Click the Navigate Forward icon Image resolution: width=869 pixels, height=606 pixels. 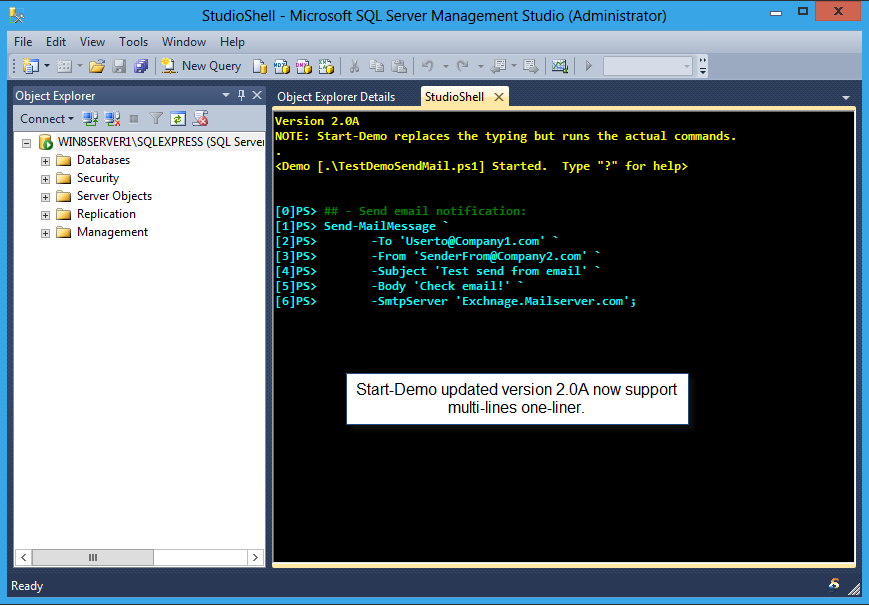click(x=530, y=67)
